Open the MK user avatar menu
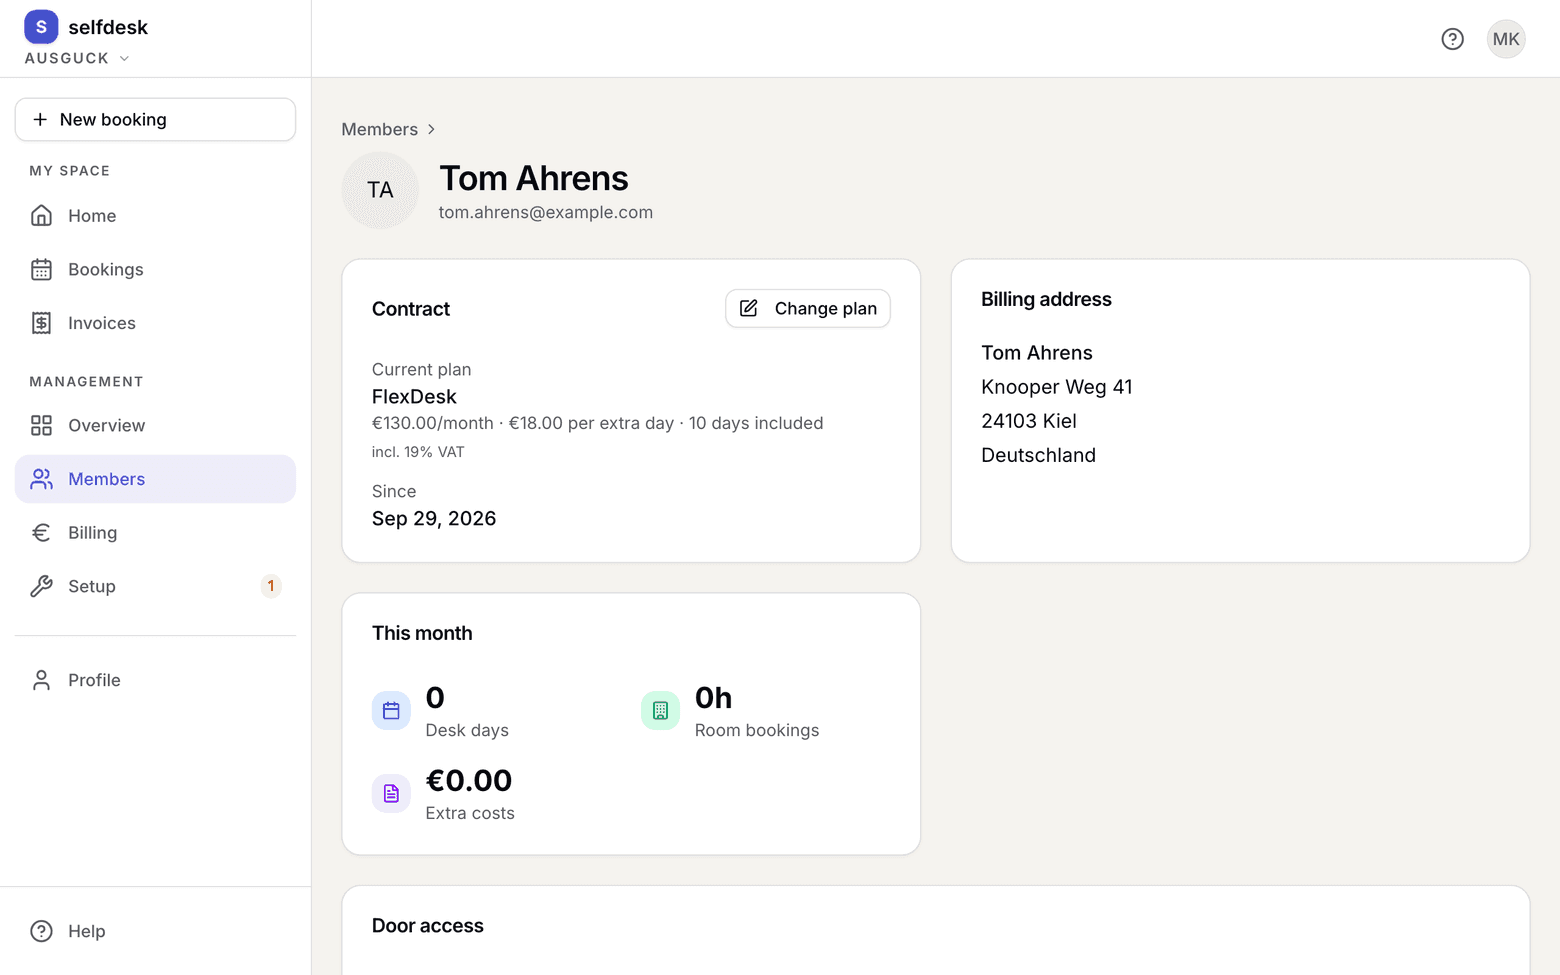 click(1505, 39)
